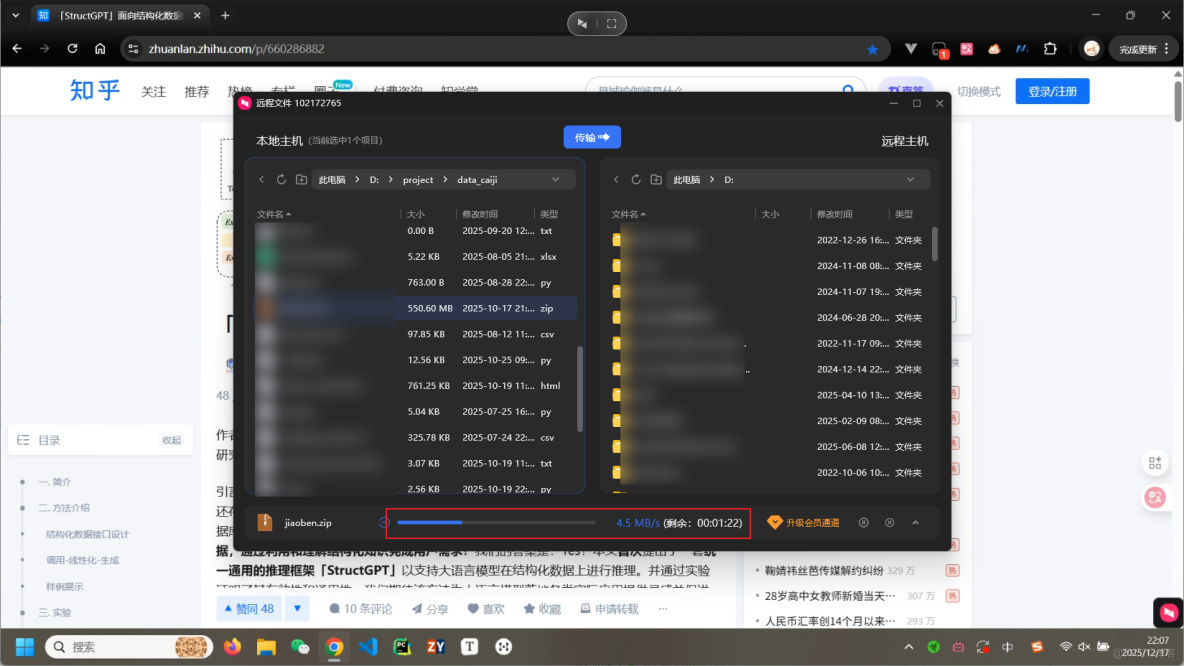Collapse the transfer bar with the chevron

[x=915, y=522]
